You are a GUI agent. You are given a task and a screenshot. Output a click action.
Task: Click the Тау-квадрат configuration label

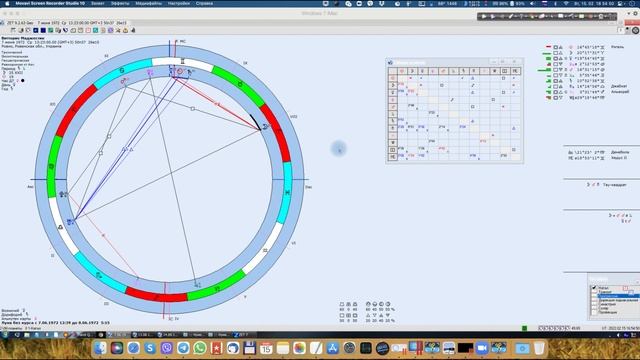tap(614, 185)
